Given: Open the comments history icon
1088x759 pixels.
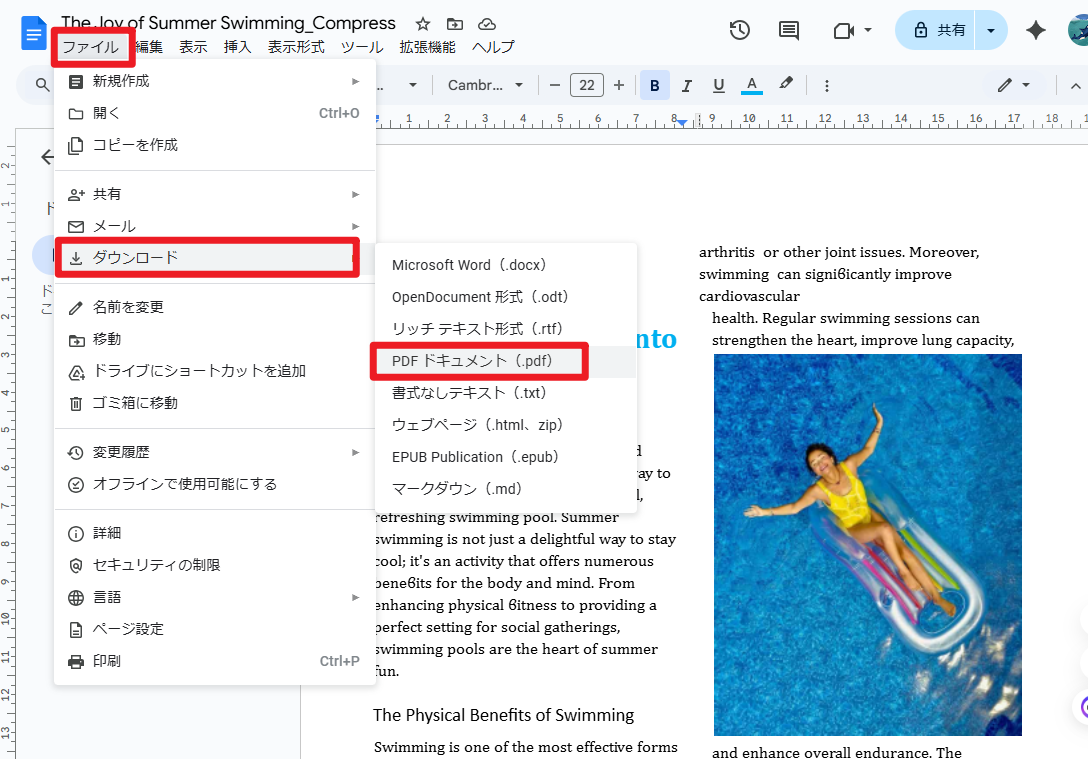Looking at the screenshot, I should tap(789, 30).
